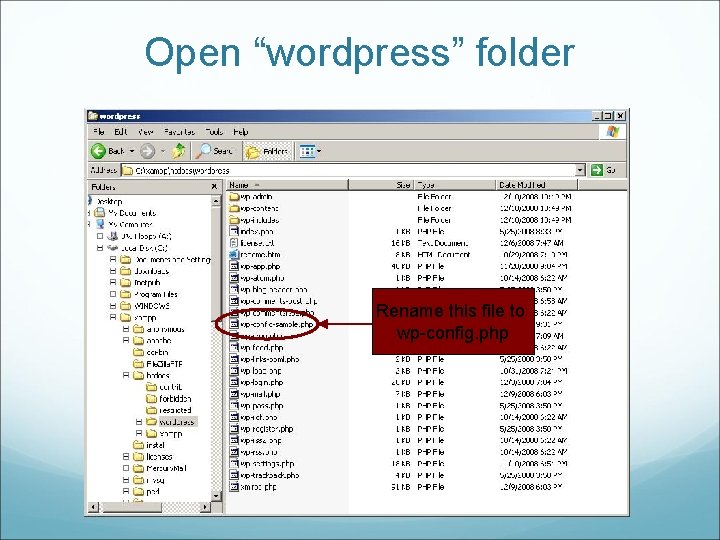This screenshot has height=540, width=720.
Task: Sort by Type column header
Action: pyautogui.click(x=455, y=185)
